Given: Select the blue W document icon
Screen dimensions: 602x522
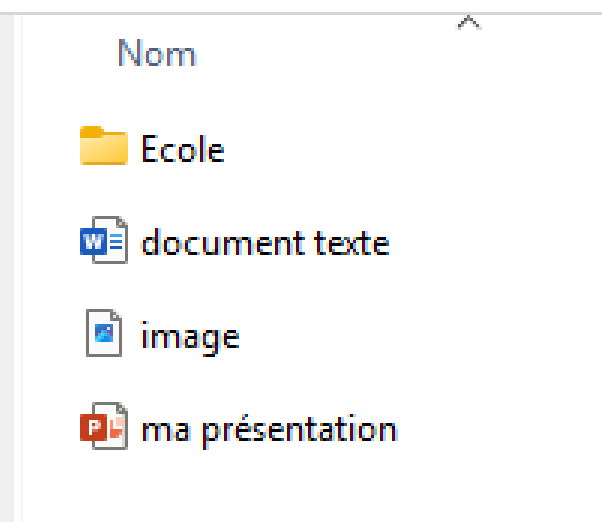Looking at the screenshot, I should pyautogui.click(x=103, y=242).
